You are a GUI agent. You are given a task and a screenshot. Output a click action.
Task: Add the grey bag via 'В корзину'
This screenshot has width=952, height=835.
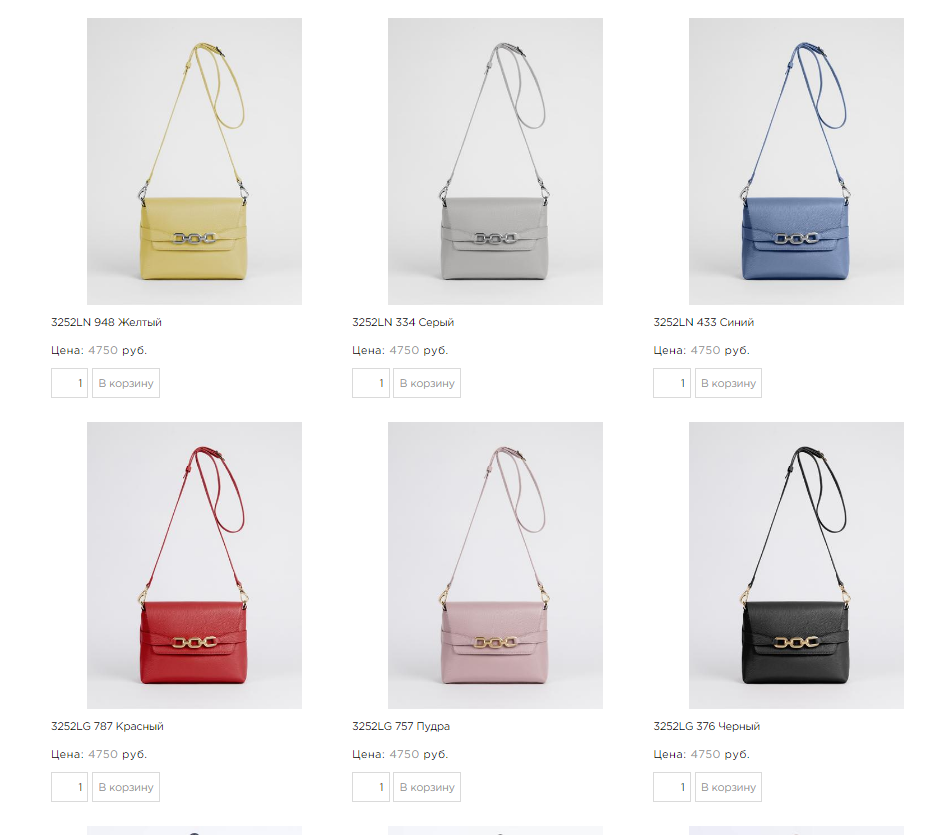tap(427, 383)
